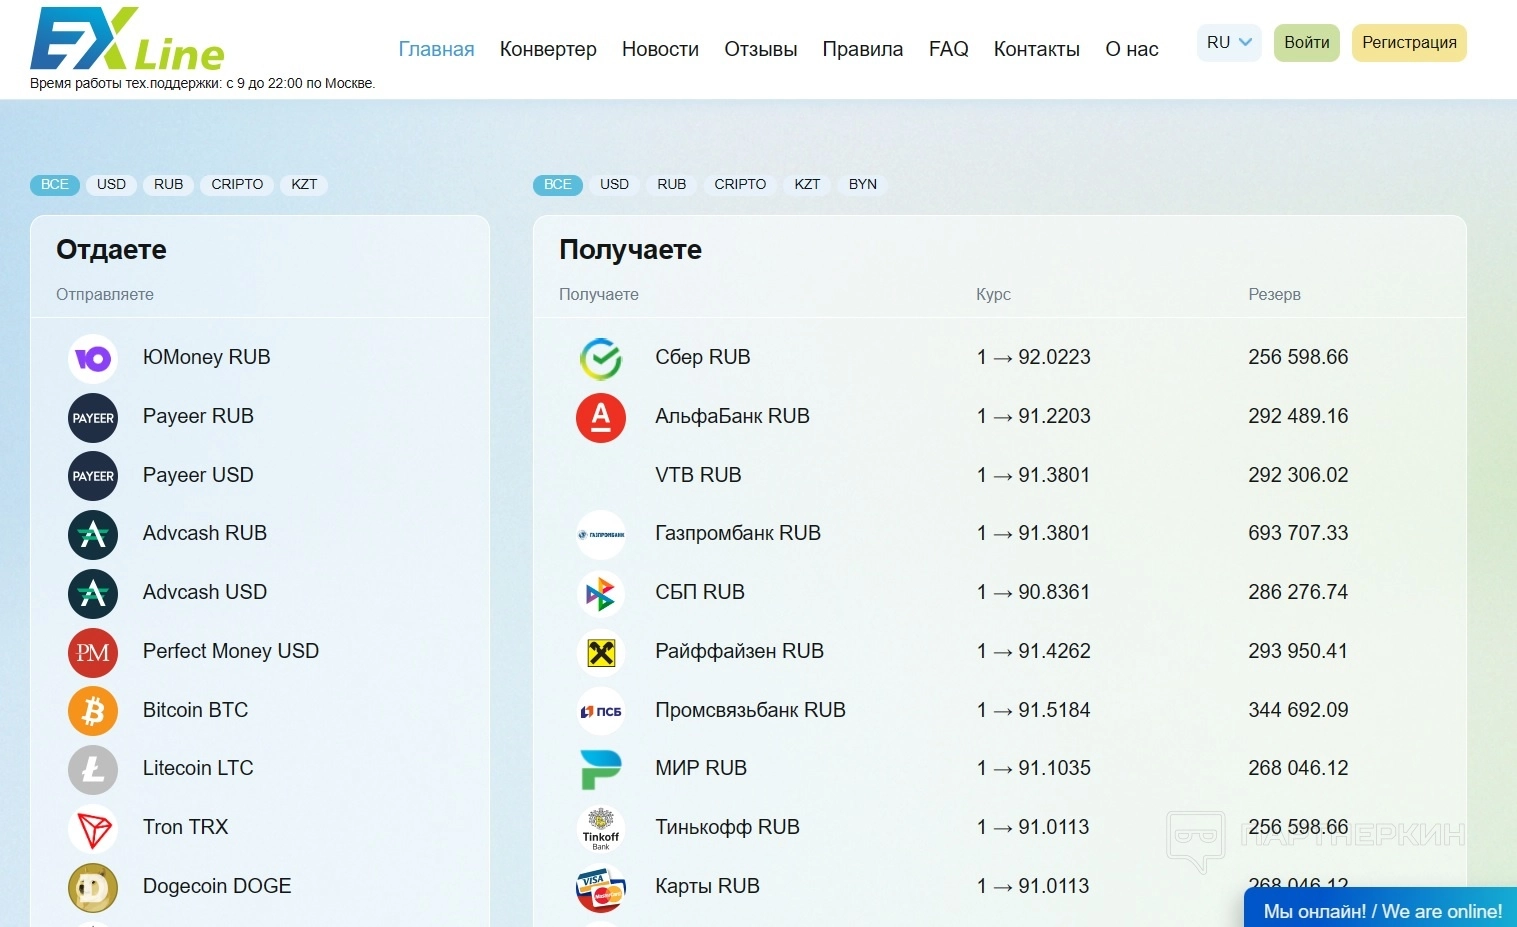Open the Конвертер page
This screenshot has height=927, width=1517.
pos(548,49)
